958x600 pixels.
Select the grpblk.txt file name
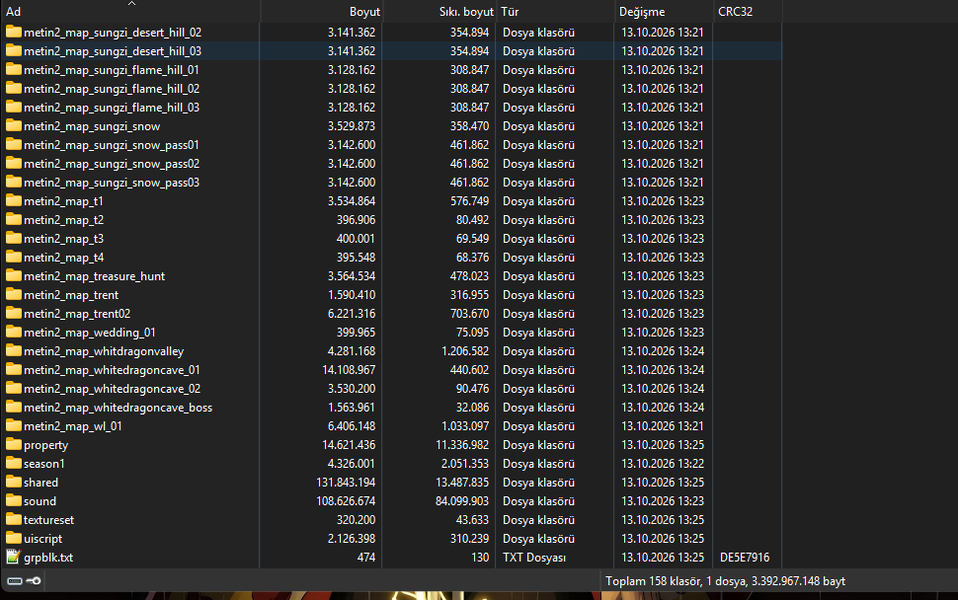48,557
